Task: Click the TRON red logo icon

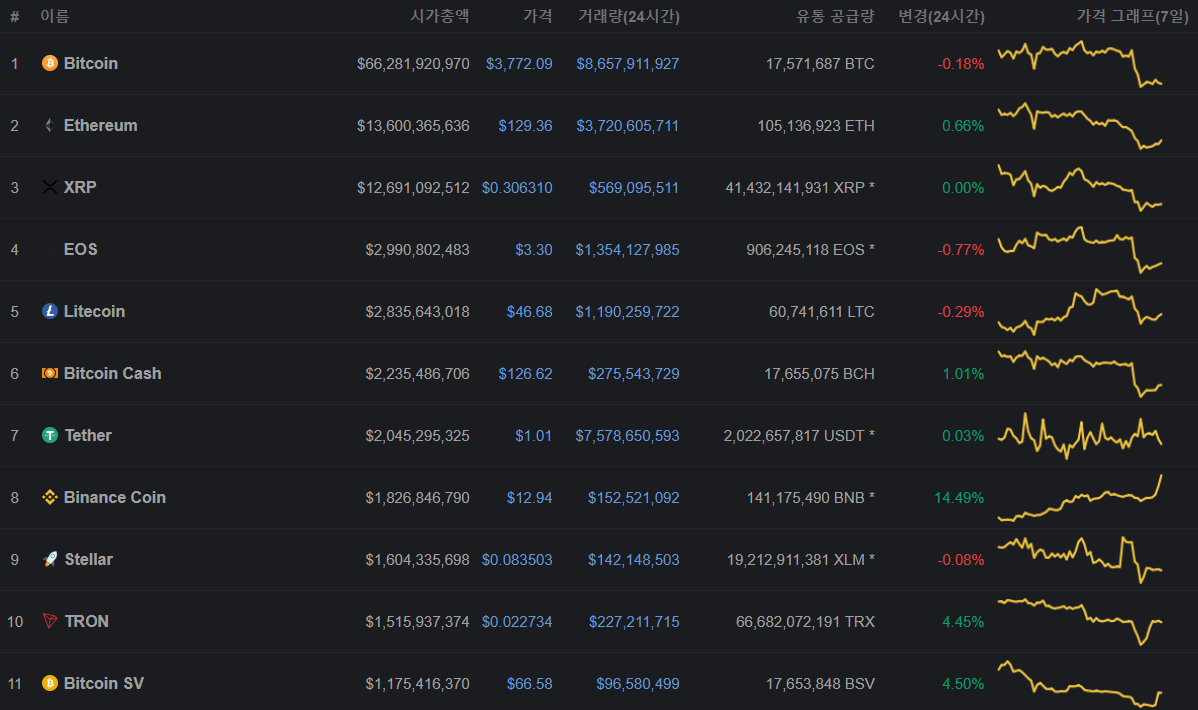Action: pos(50,621)
